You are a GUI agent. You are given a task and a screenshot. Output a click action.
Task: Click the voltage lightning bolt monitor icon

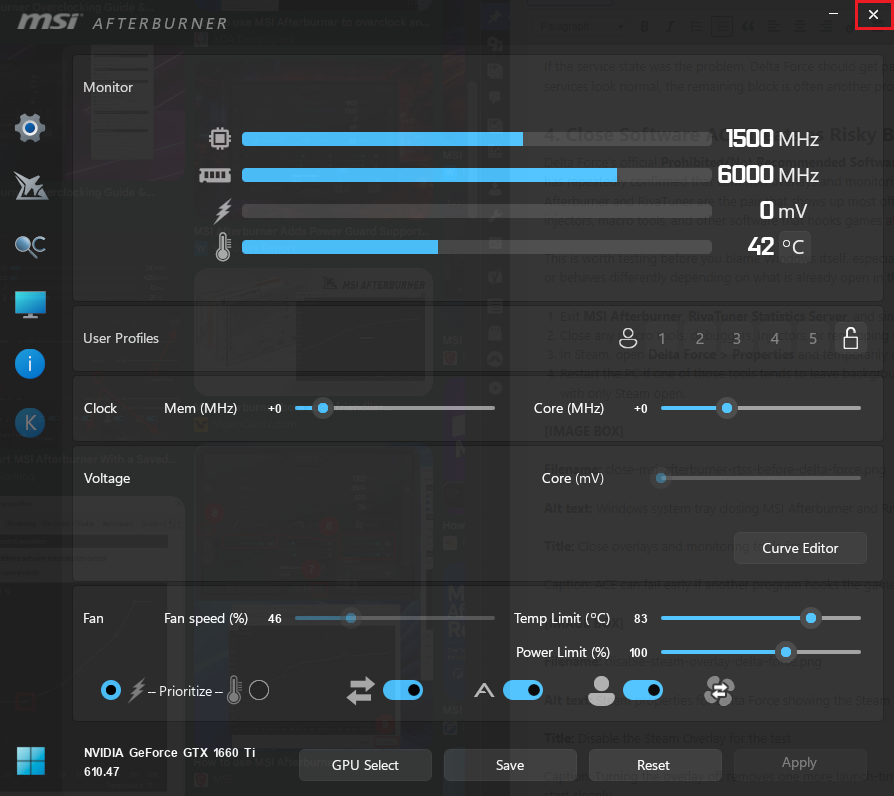(223, 211)
